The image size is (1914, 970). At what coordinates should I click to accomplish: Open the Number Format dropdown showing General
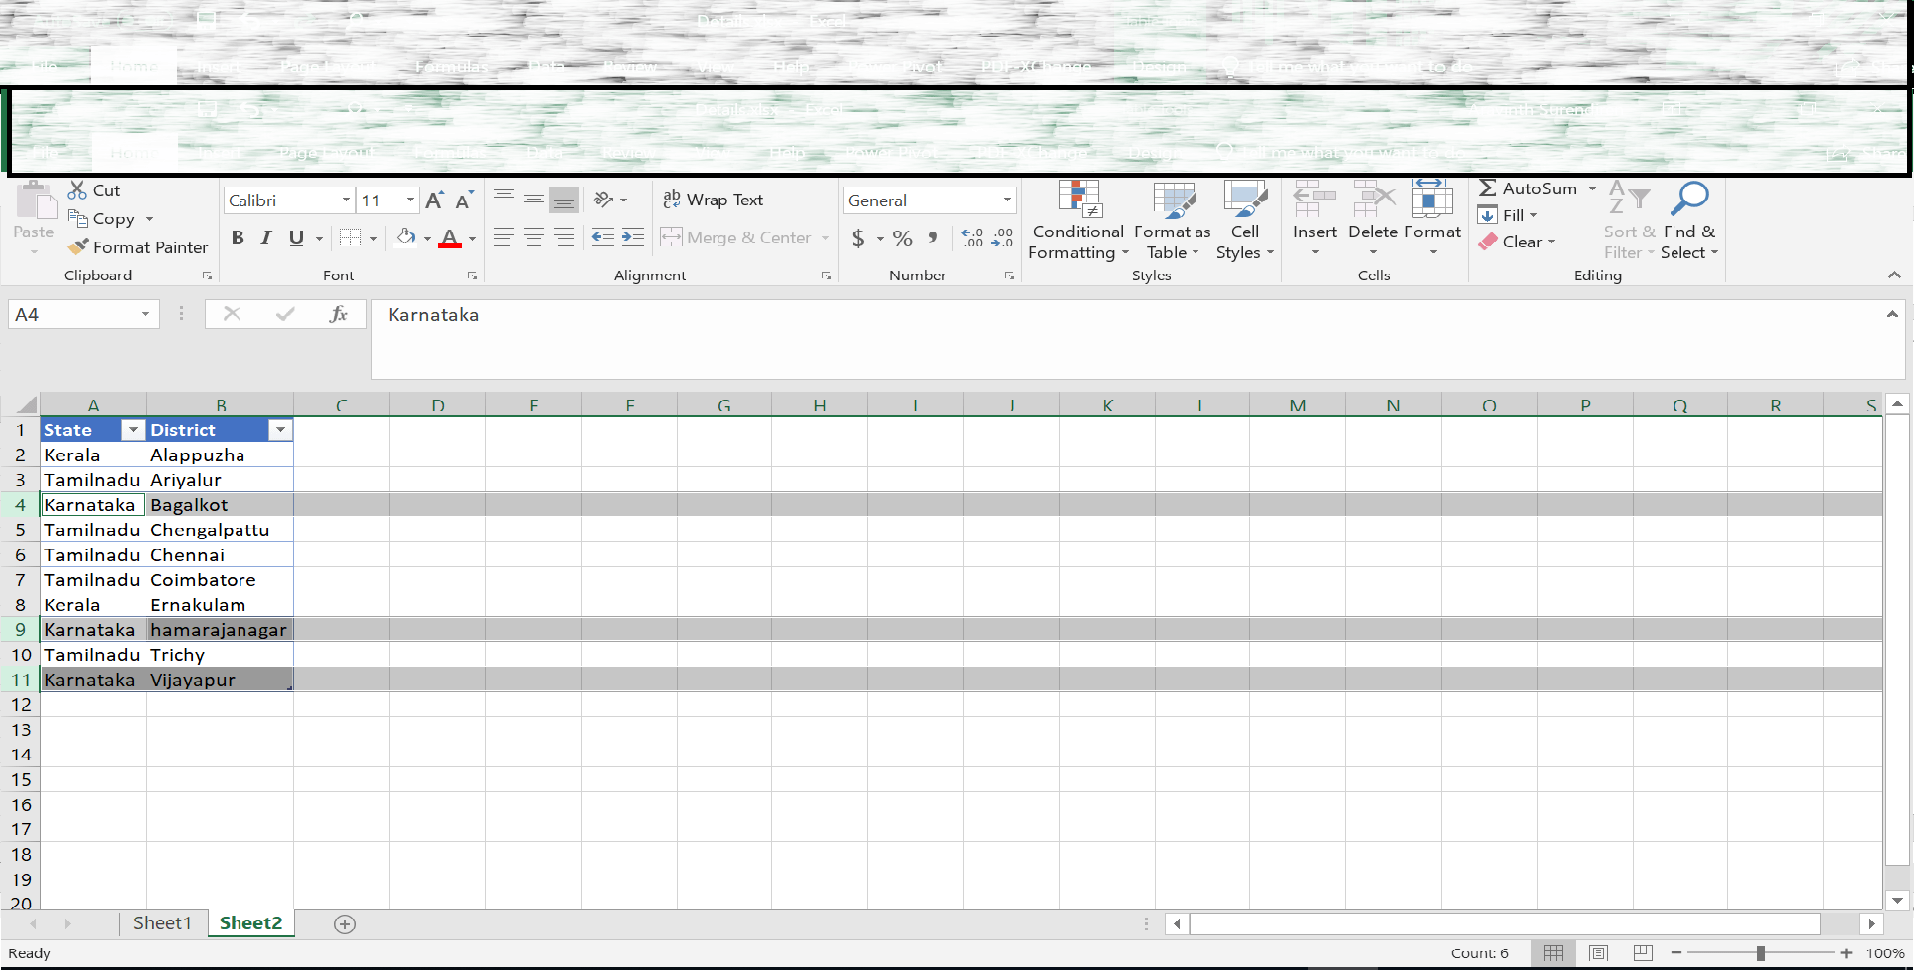point(1007,199)
